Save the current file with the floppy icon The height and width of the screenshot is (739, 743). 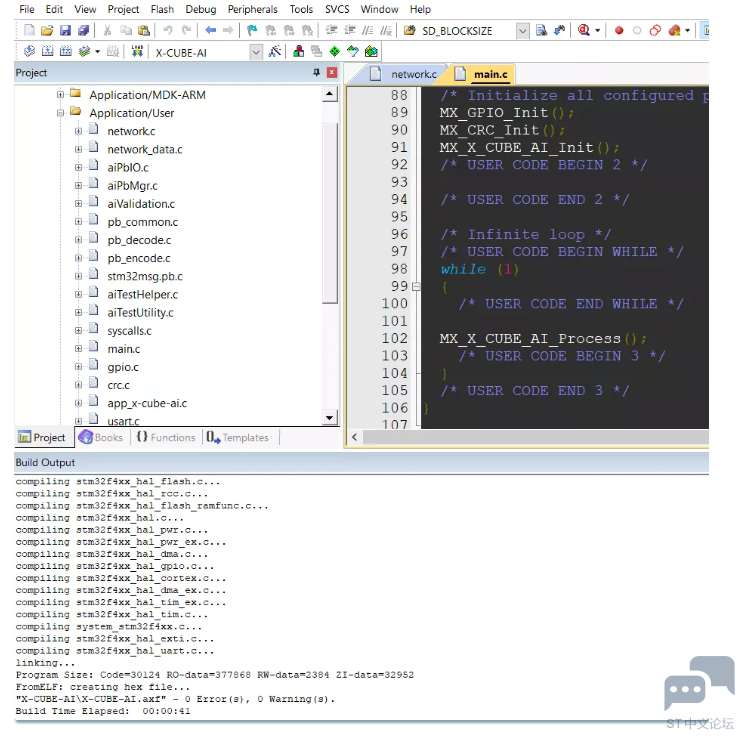click(x=65, y=31)
